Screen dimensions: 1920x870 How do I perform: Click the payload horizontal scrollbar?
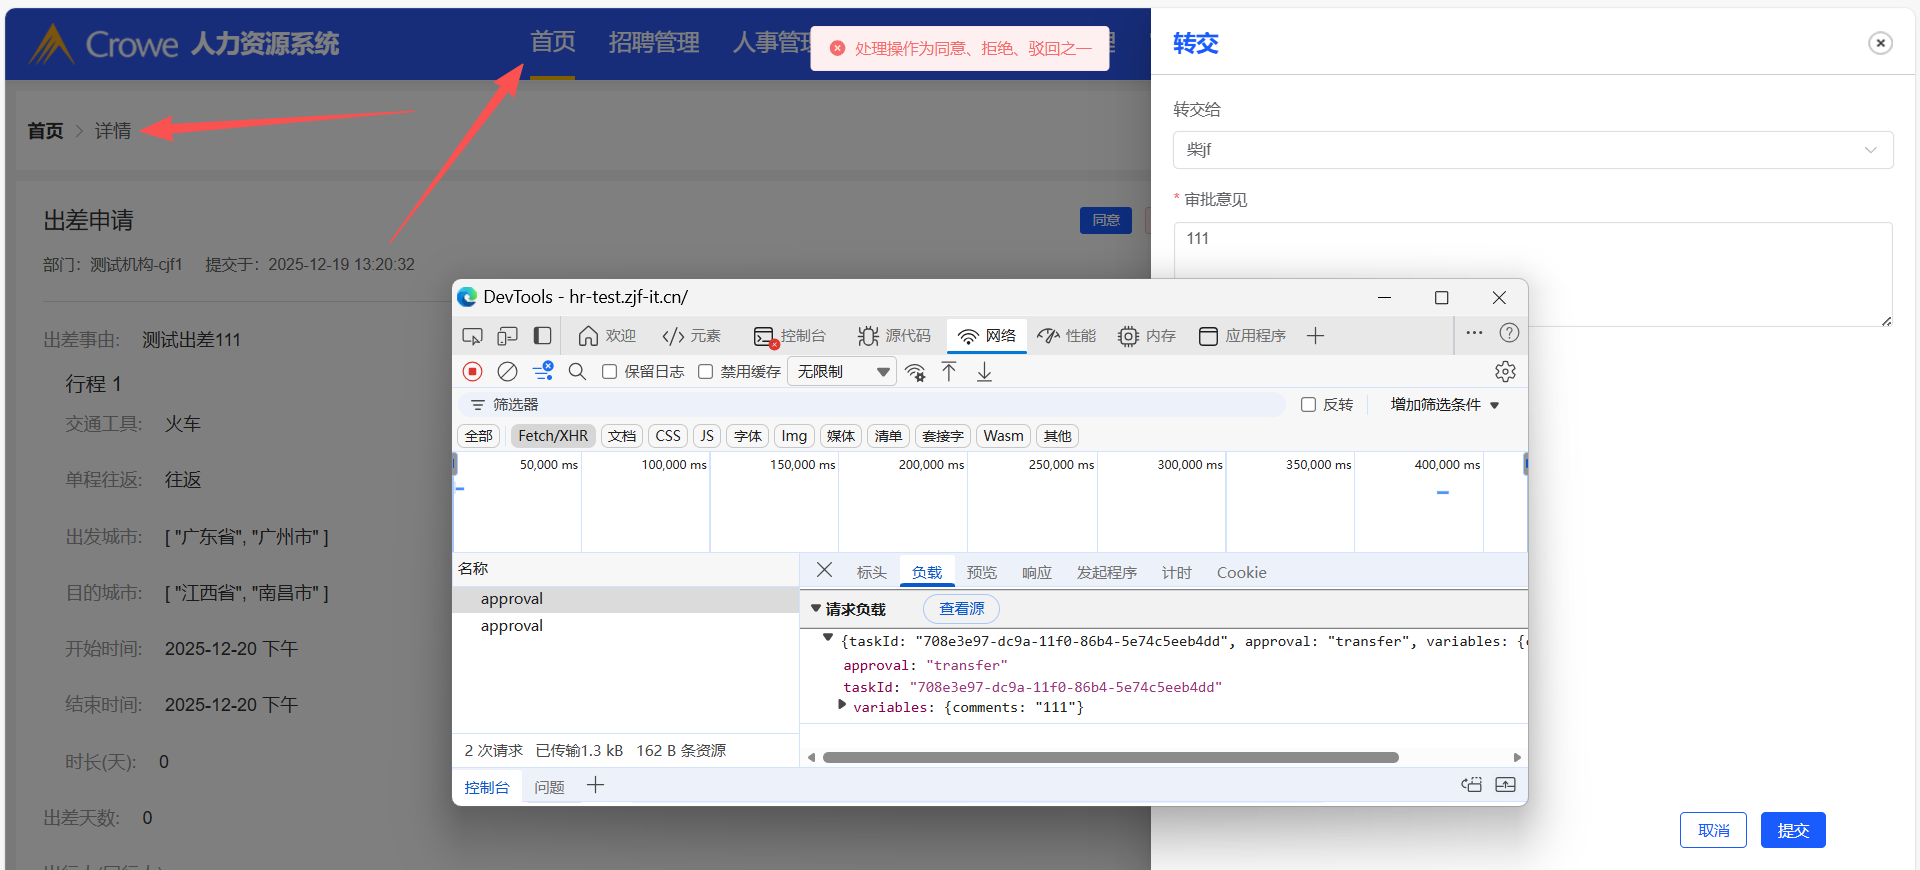pyautogui.click(x=1110, y=758)
